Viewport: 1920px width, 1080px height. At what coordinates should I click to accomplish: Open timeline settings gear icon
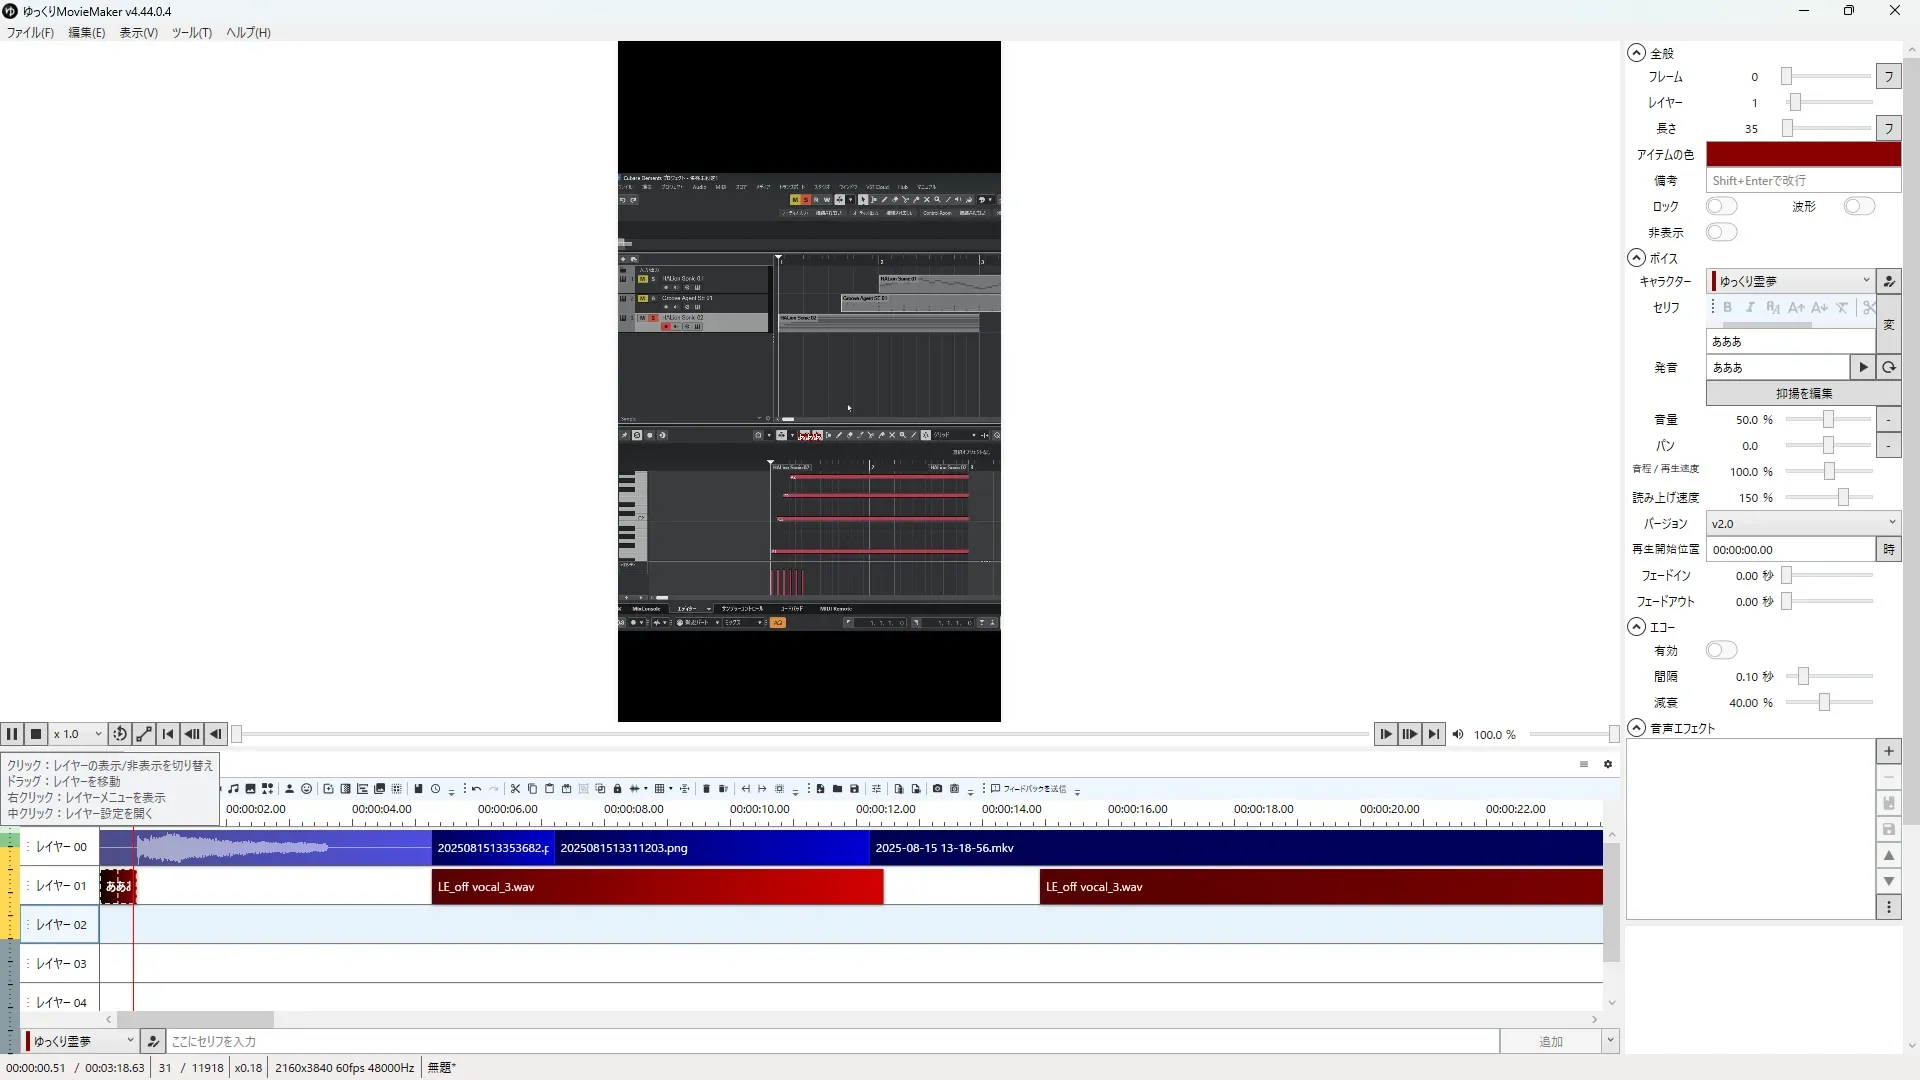[x=1608, y=764]
